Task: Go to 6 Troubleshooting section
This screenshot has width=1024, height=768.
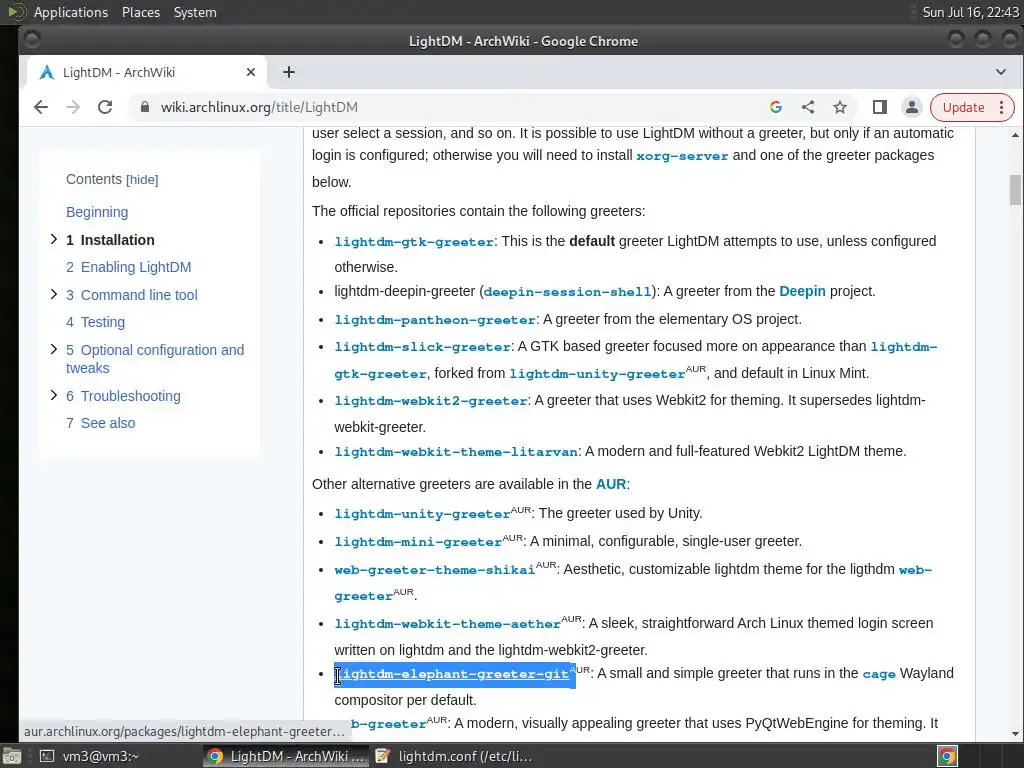Action: (x=123, y=396)
